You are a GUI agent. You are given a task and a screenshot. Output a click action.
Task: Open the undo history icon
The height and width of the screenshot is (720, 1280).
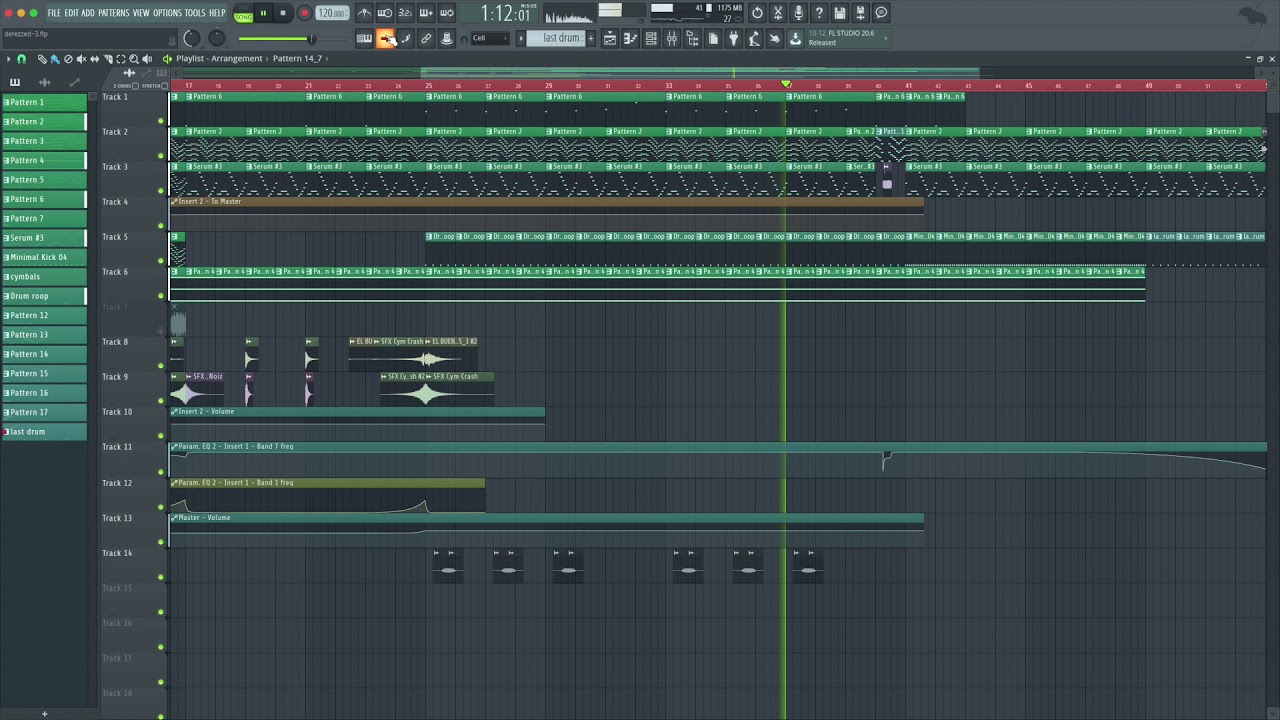tap(757, 13)
